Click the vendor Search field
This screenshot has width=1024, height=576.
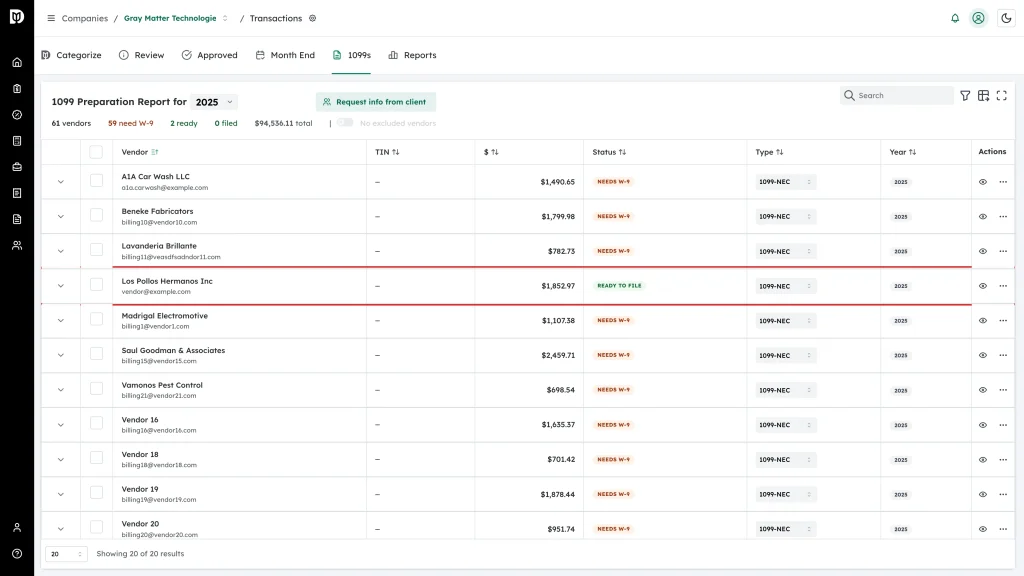pos(897,95)
